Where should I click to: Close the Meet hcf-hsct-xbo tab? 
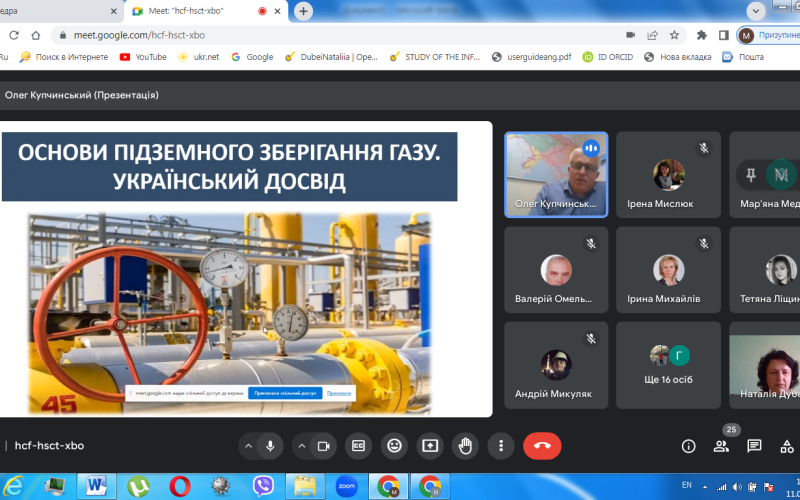pyautogui.click(x=278, y=11)
